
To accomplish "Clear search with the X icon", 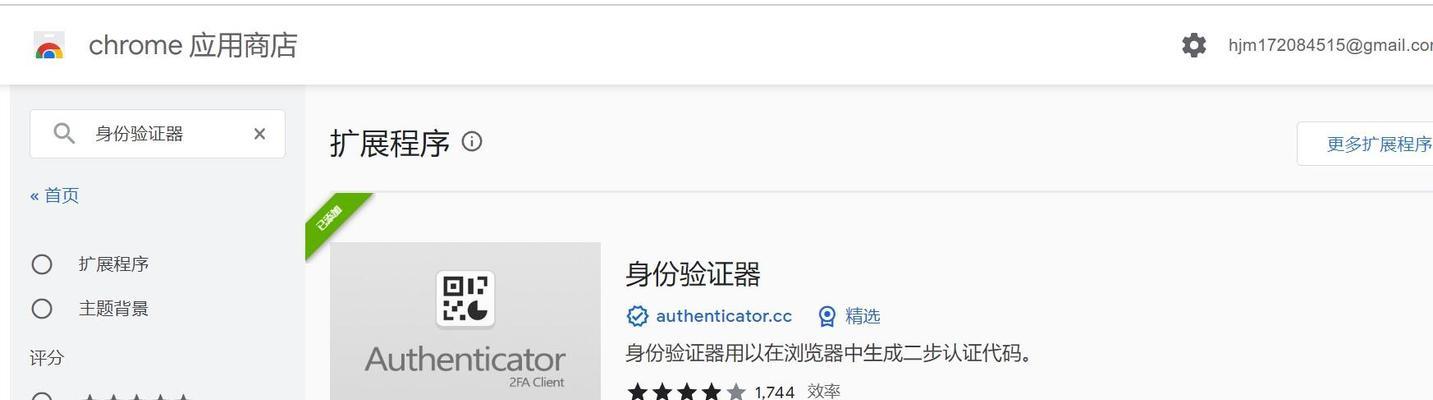I will pos(260,133).
